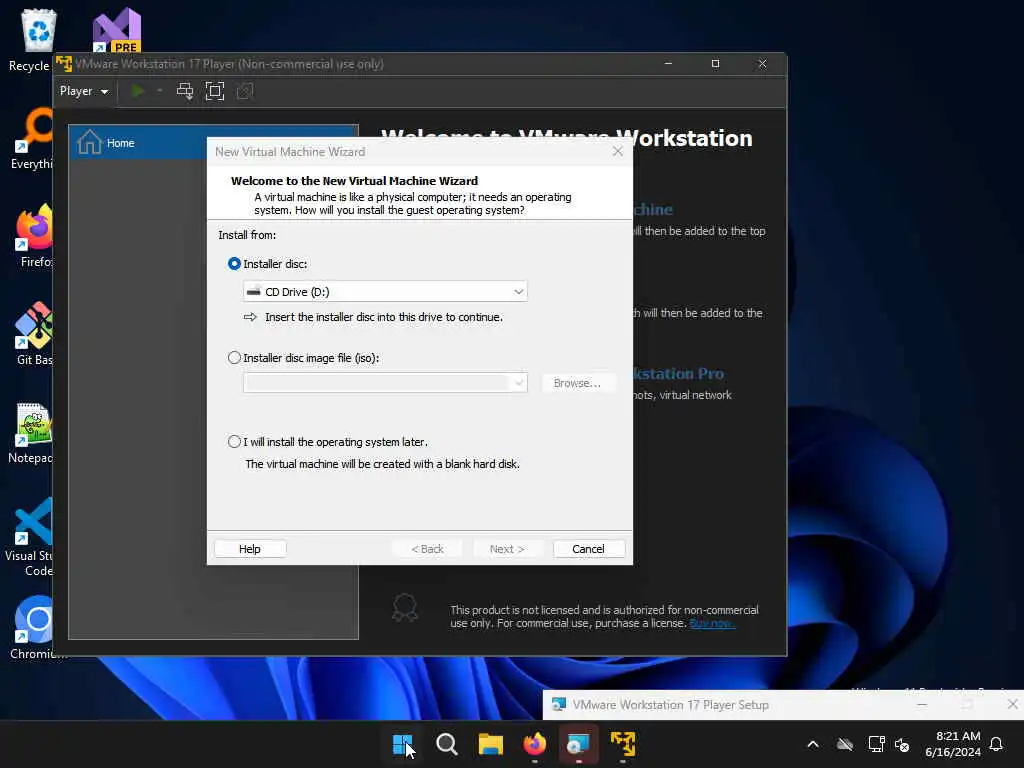Cancel the New Virtual Machine Wizard
This screenshot has width=1024, height=768.
pos(588,549)
